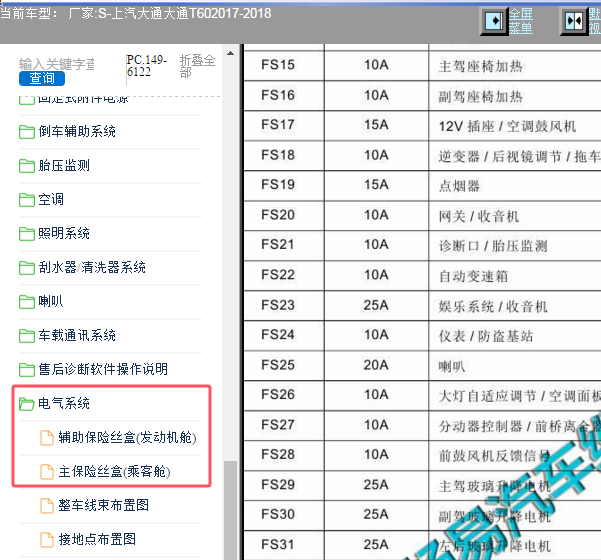Click the FS22 fuse cell
Screen dimensions: 601x560
[x=284, y=275]
